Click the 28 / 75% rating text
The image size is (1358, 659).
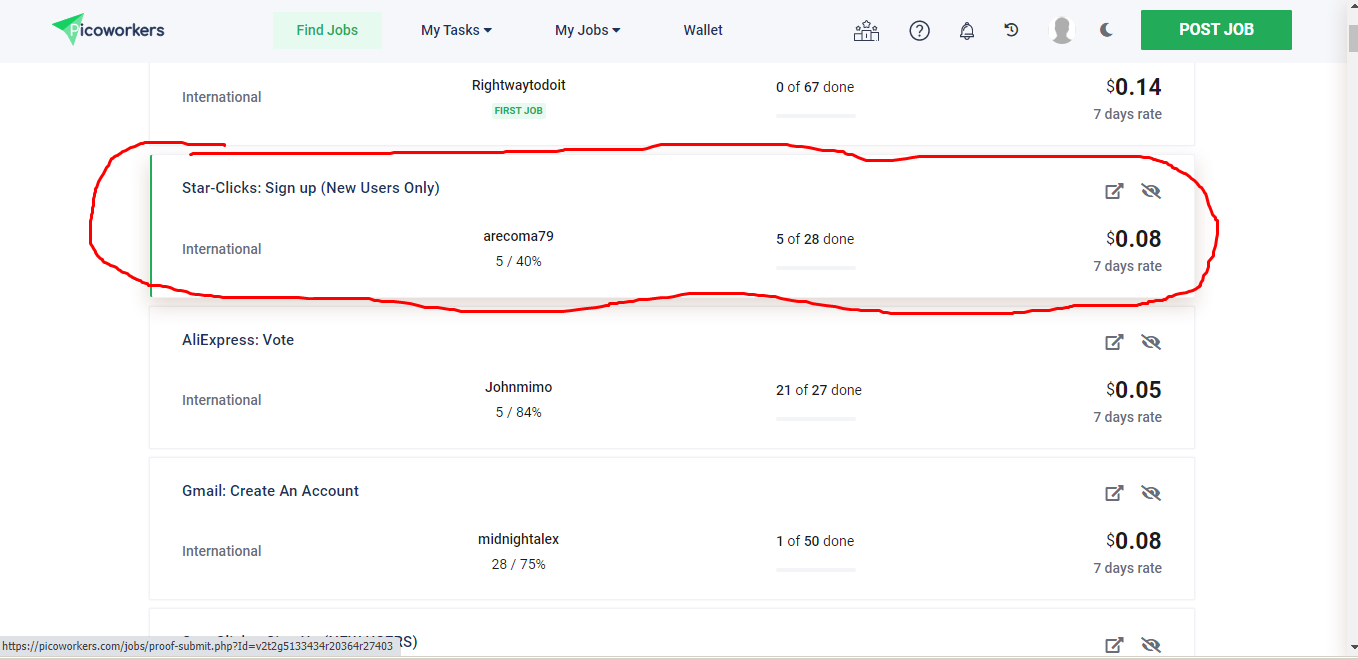pos(519,564)
